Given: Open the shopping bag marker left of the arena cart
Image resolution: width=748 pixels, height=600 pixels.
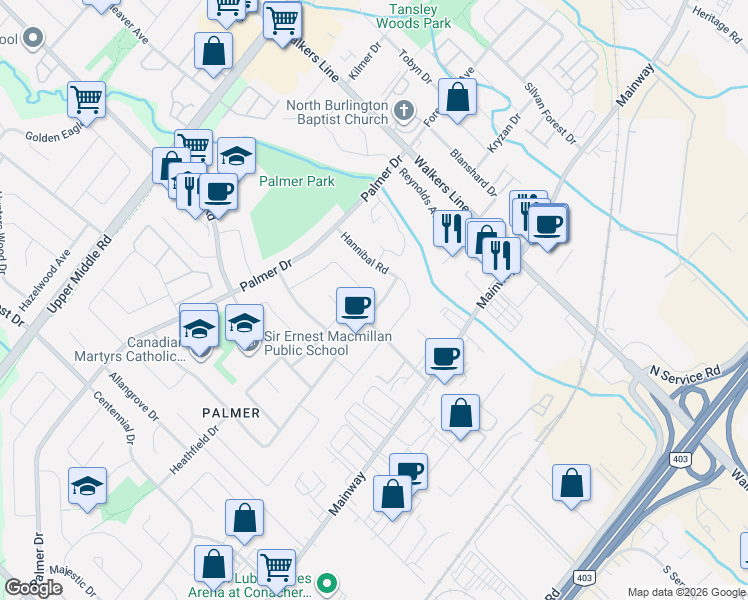Looking at the screenshot, I should point(213,565).
